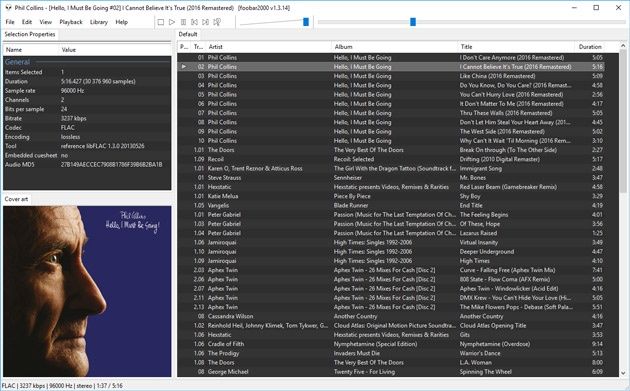Click the Value column header in properties

(115, 50)
